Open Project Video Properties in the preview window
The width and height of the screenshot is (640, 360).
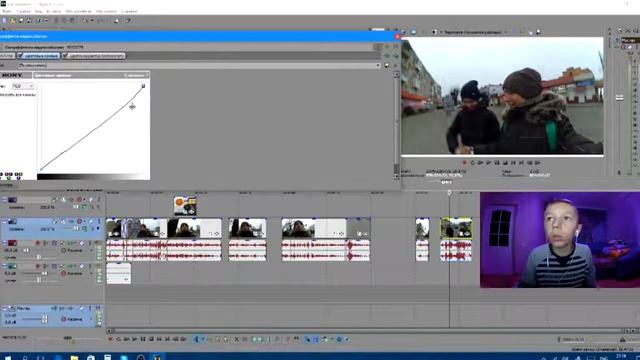[x=405, y=32]
